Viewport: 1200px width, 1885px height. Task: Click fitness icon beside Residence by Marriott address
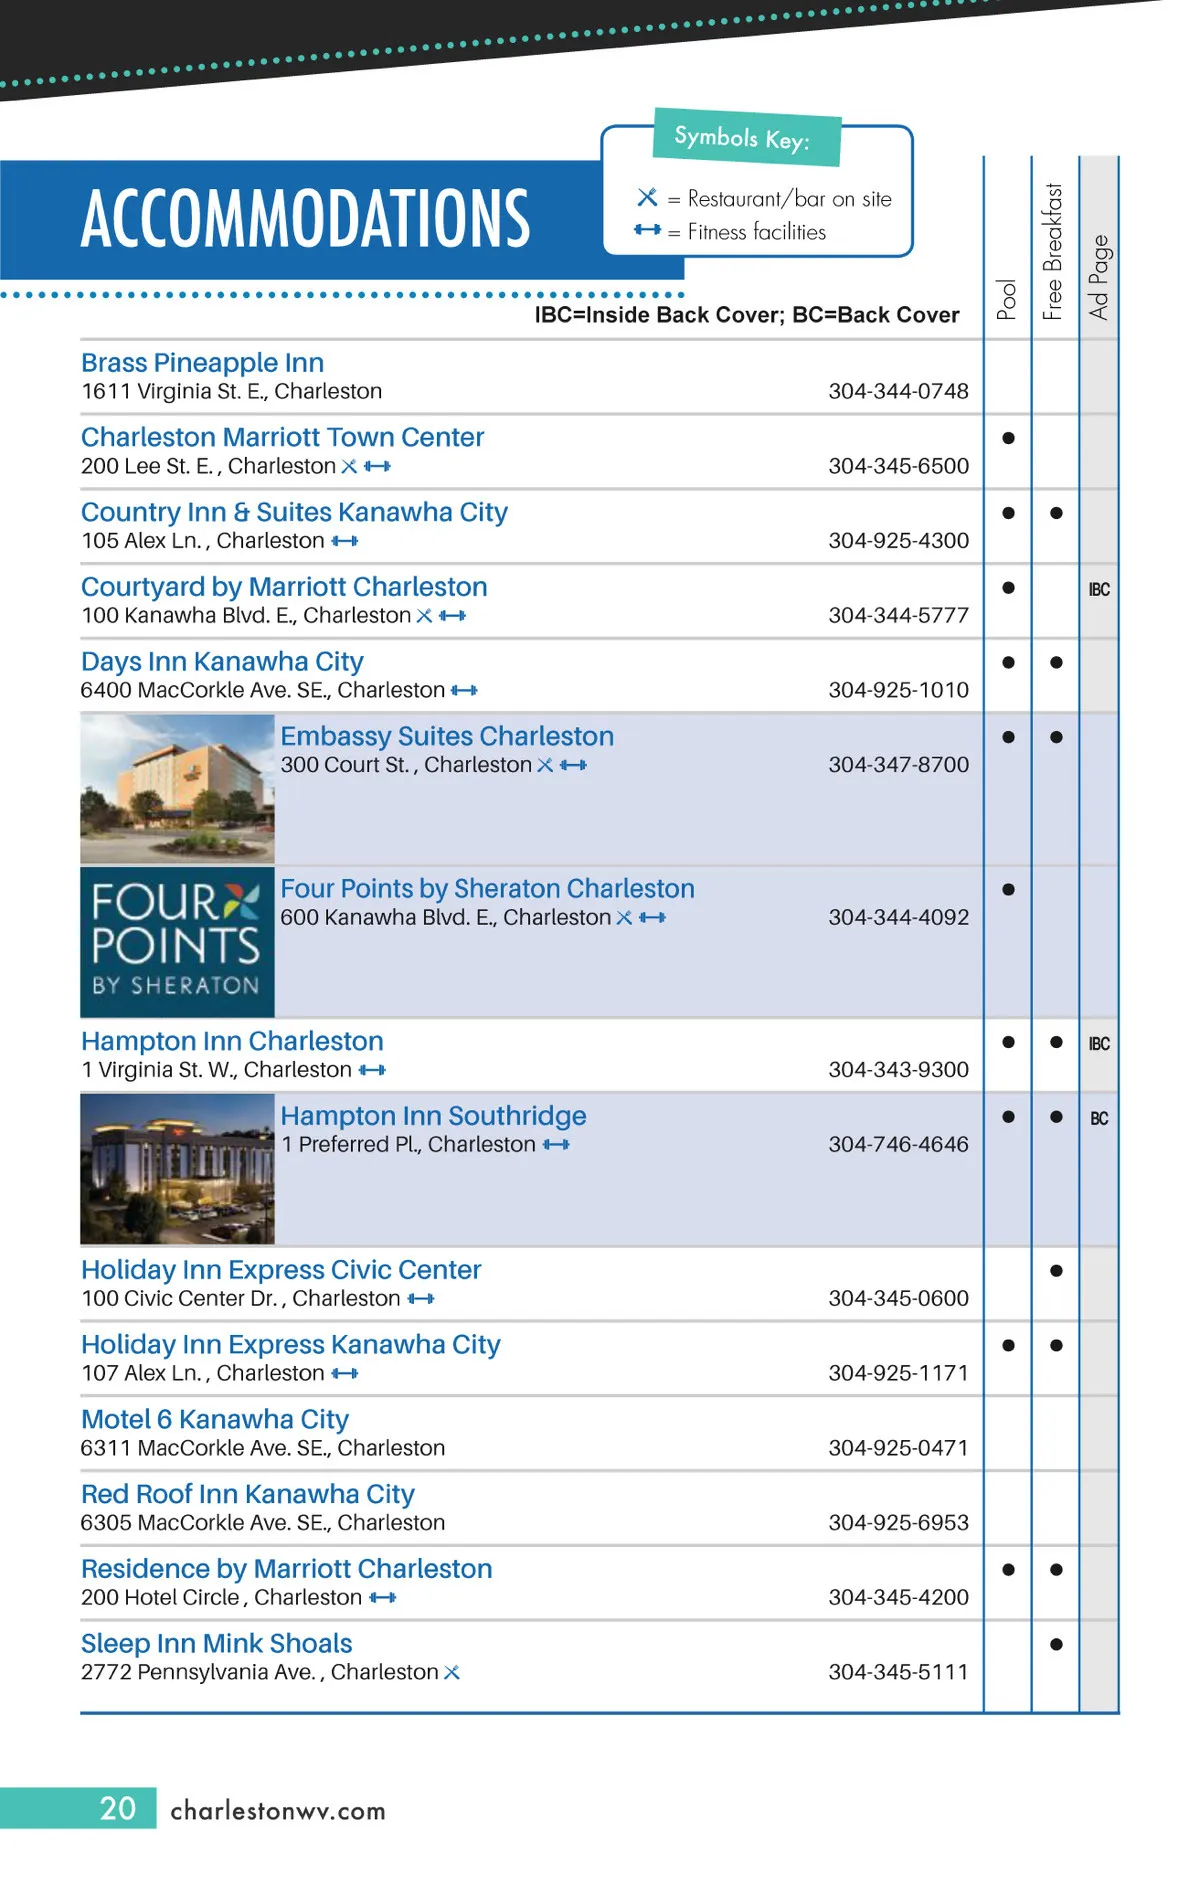pos(382,1597)
